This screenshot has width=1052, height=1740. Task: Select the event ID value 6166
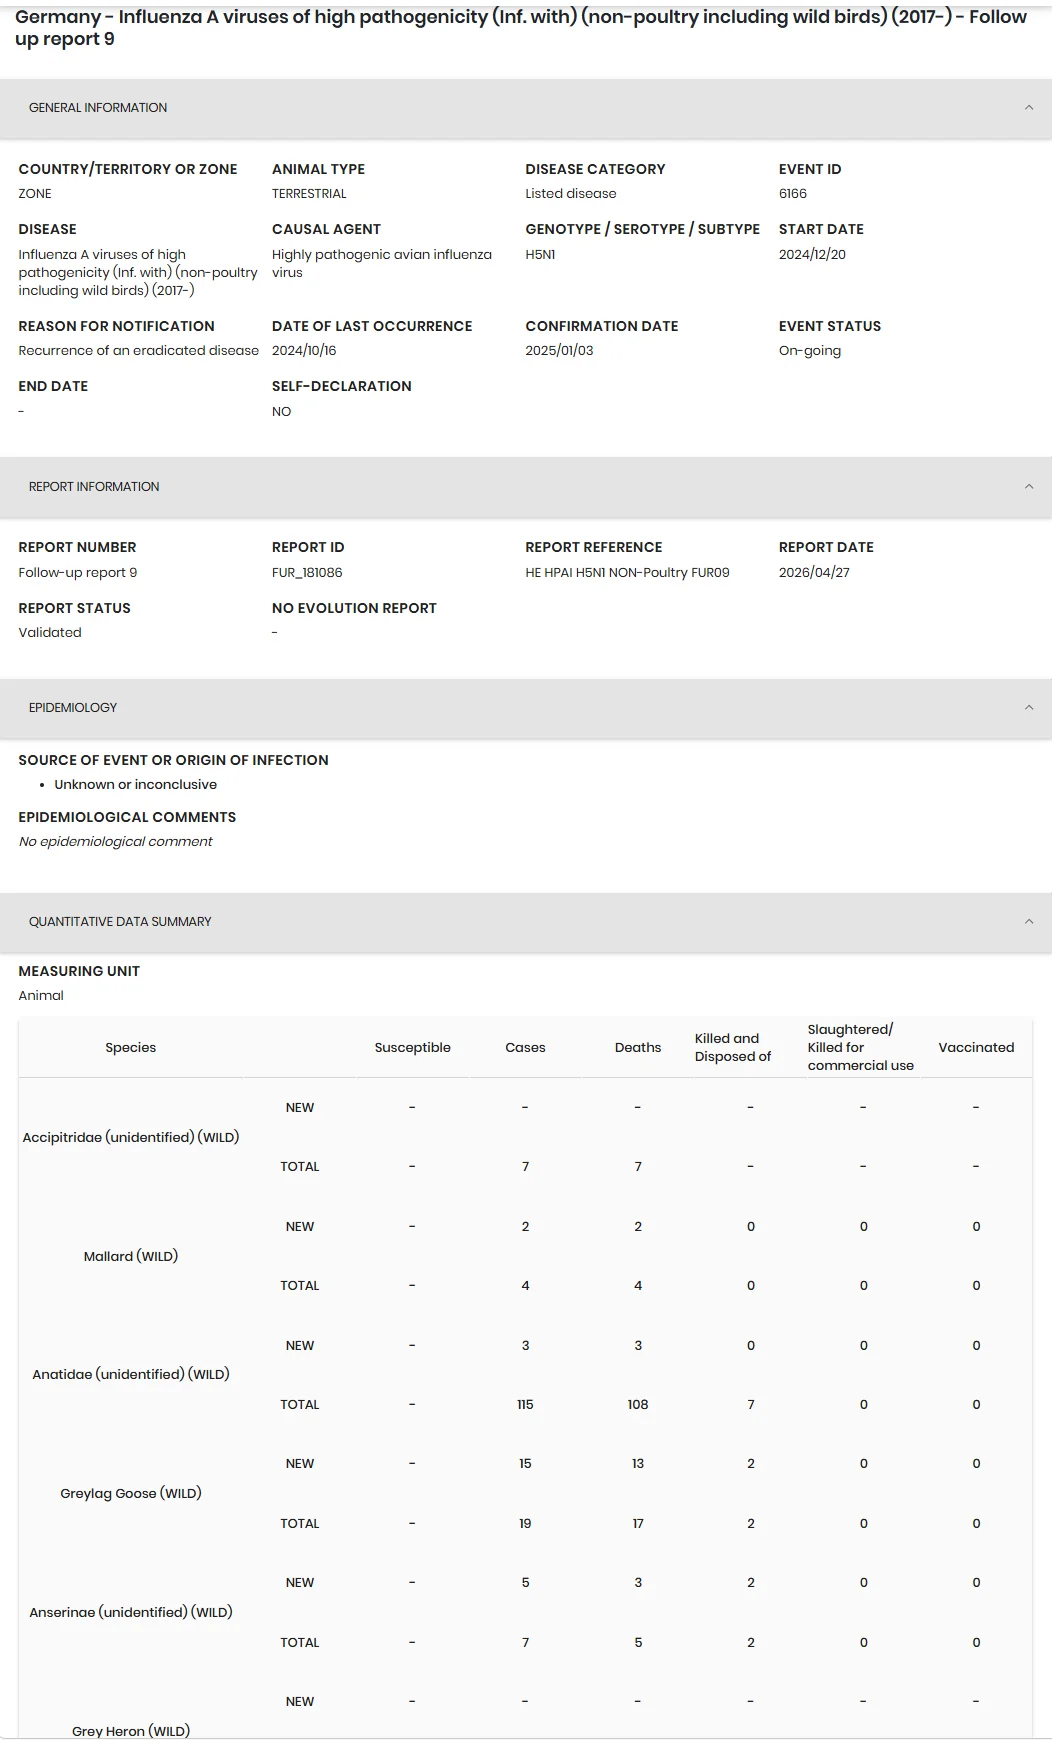tap(793, 194)
